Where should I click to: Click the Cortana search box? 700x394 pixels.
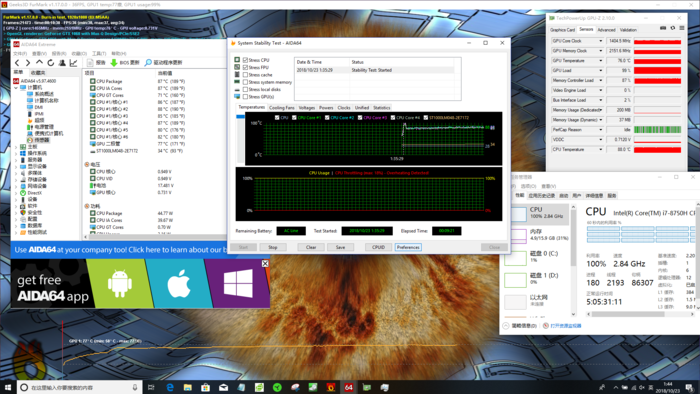(79, 387)
